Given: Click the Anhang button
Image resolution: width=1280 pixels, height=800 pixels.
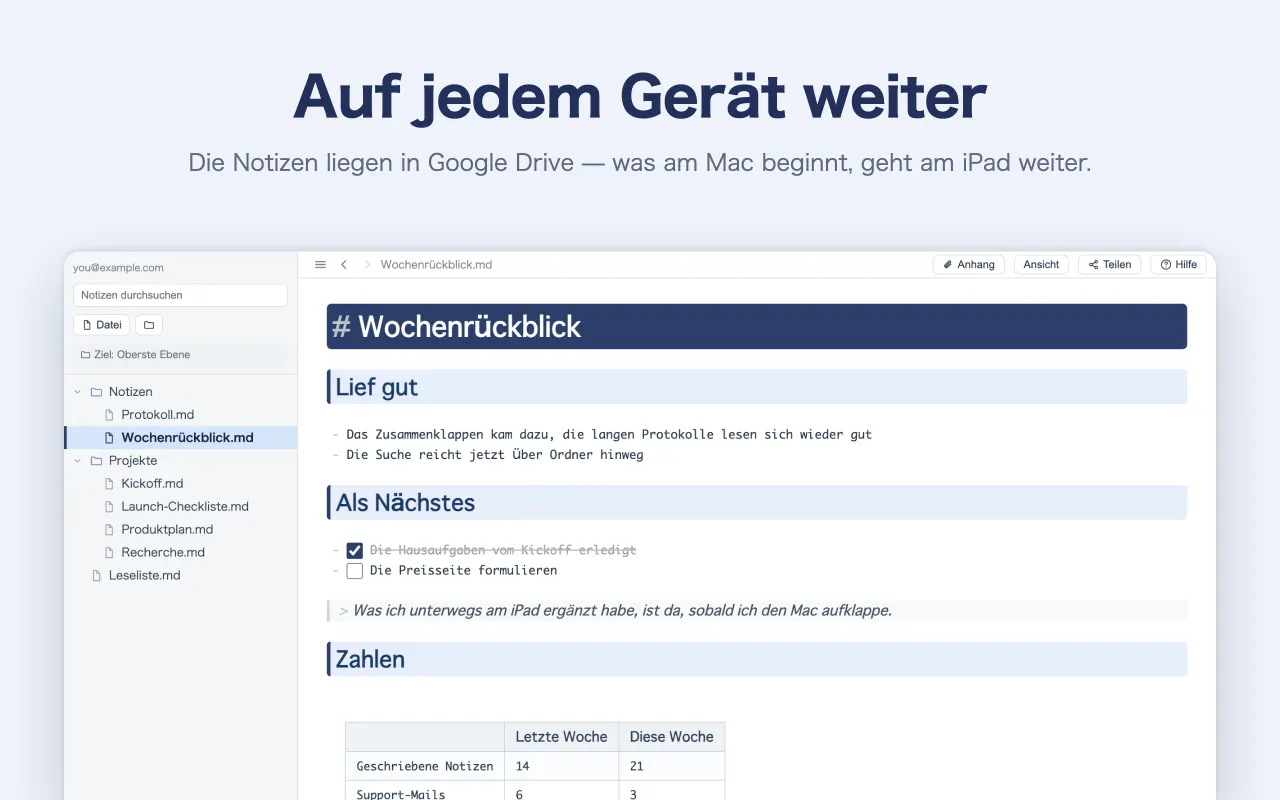Looking at the screenshot, I should (969, 265).
